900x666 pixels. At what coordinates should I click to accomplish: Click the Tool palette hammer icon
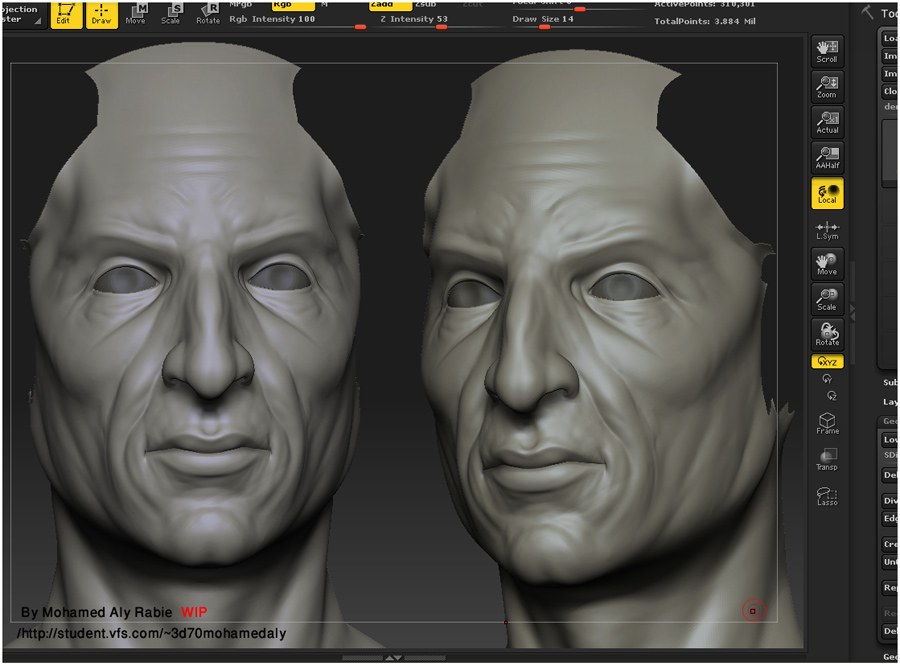click(x=867, y=11)
